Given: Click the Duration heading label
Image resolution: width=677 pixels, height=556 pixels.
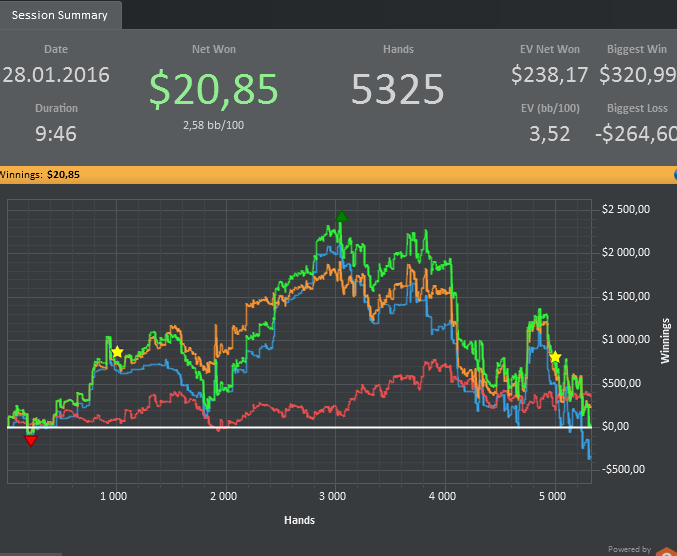Looking at the screenshot, I should tap(56, 108).
